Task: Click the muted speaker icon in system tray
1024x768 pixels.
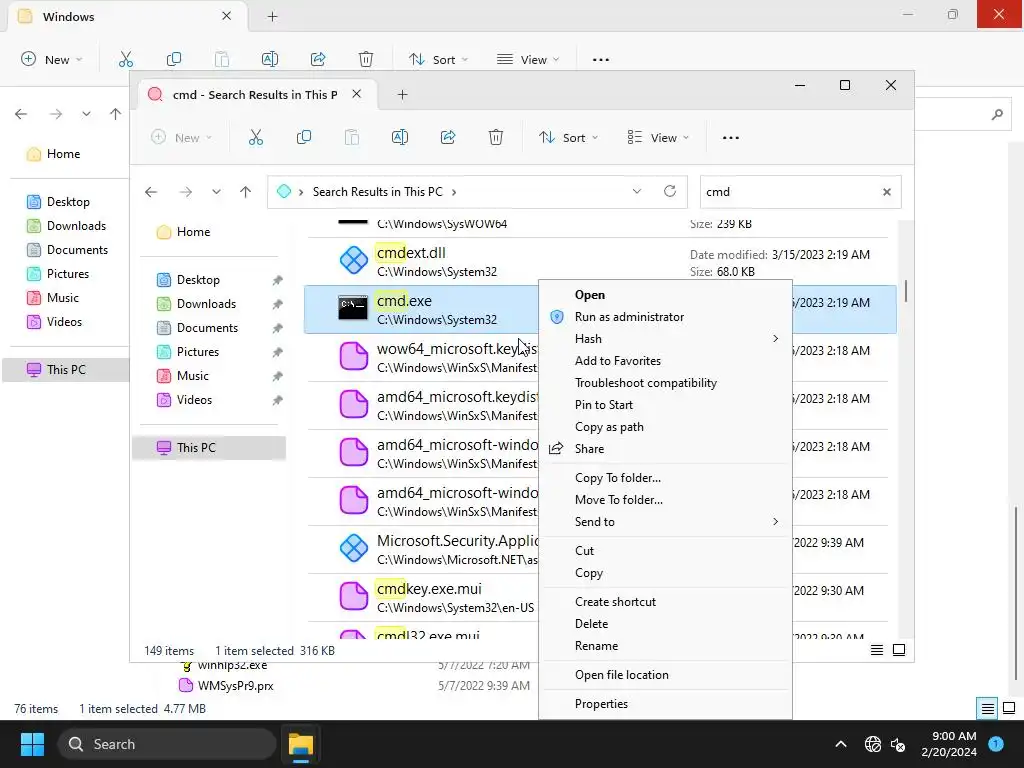Action: click(899, 744)
